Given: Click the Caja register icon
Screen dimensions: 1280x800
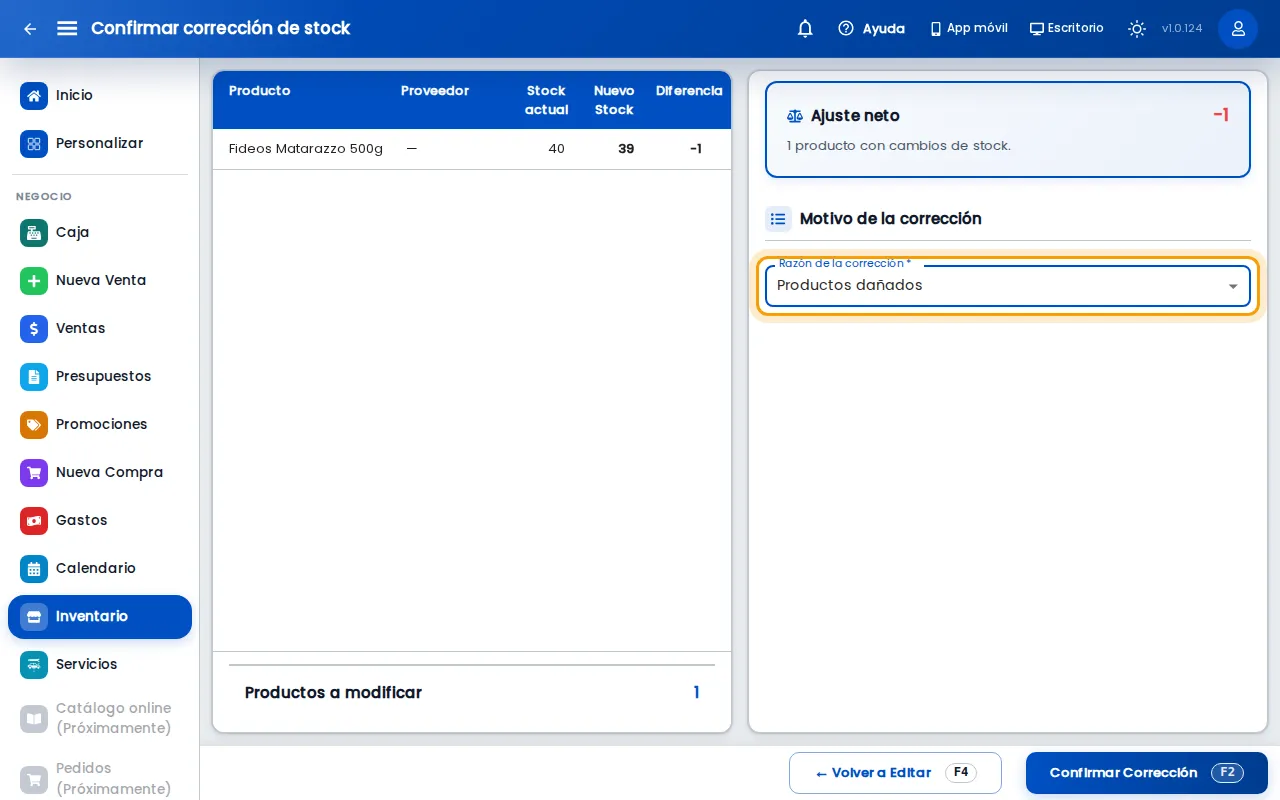Looking at the screenshot, I should (x=34, y=233).
